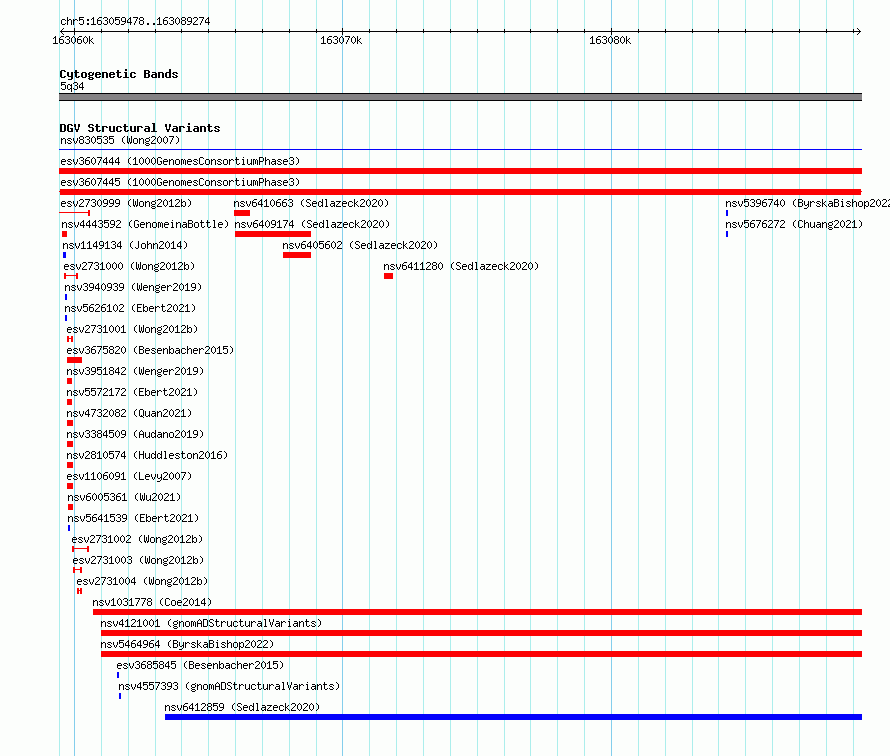Click the nsv1031778 (Coe2014) label

coord(152,602)
